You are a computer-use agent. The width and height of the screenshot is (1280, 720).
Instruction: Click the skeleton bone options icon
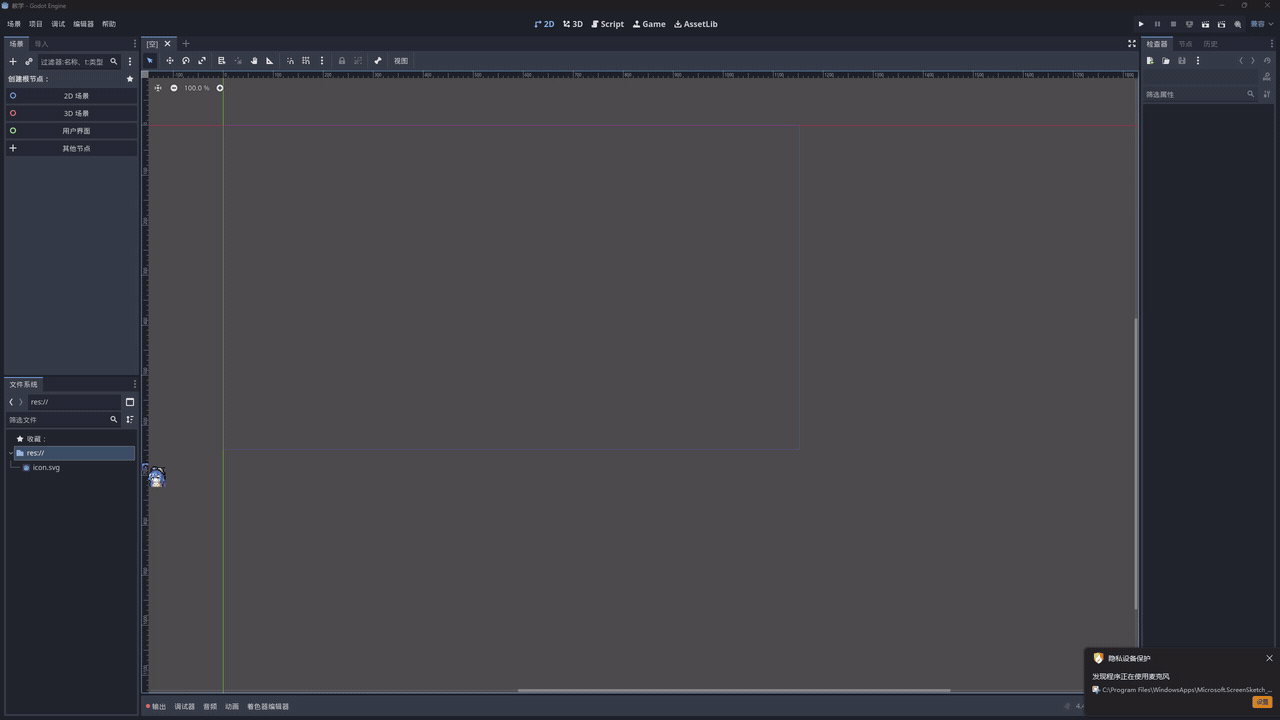(378, 61)
